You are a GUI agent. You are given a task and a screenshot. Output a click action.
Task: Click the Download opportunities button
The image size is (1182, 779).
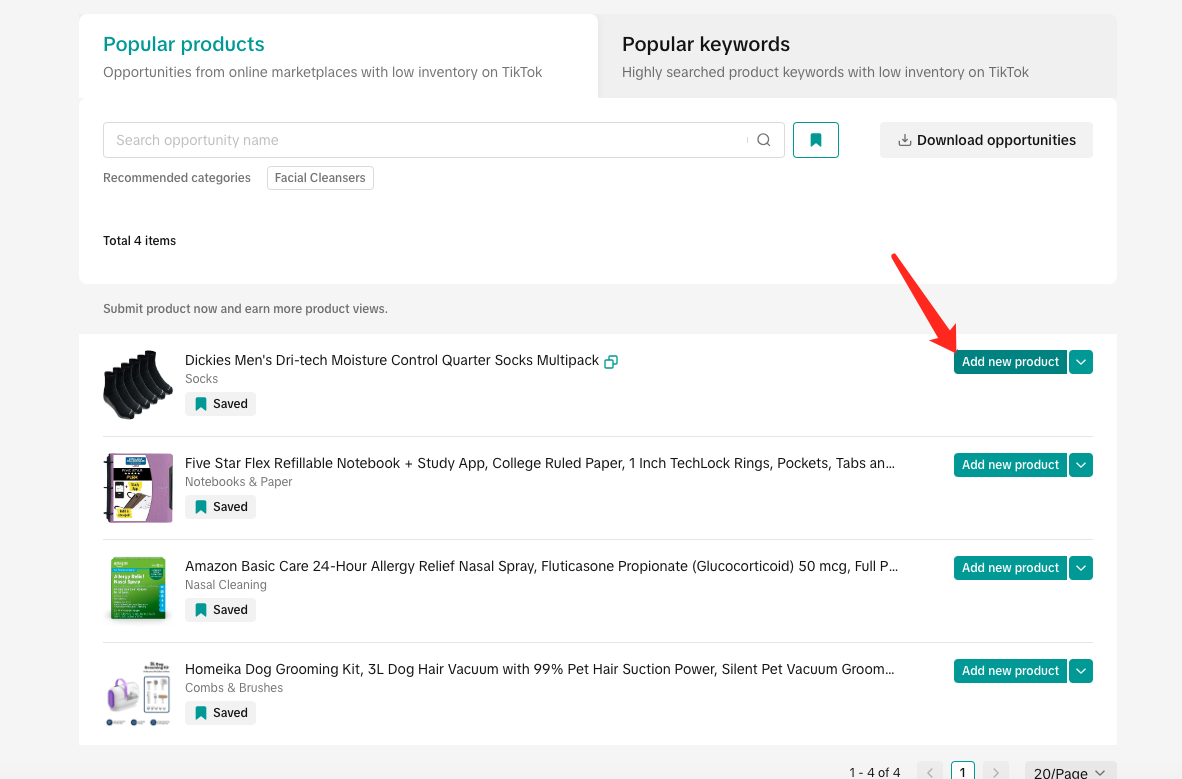point(986,140)
